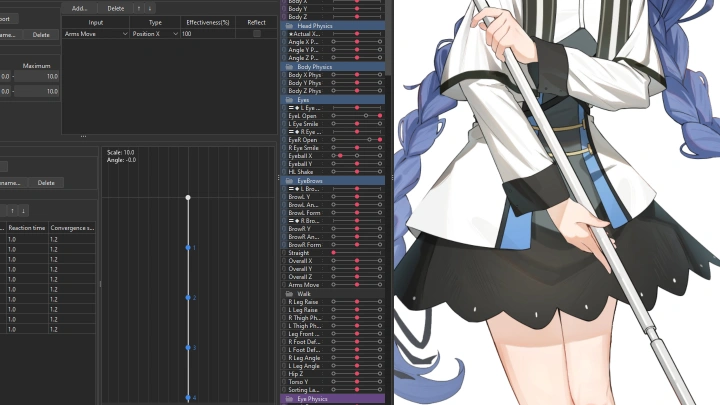The width and height of the screenshot is (720, 405).
Task: Select white anchor point atop pendulum
Action: coord(188,197)
